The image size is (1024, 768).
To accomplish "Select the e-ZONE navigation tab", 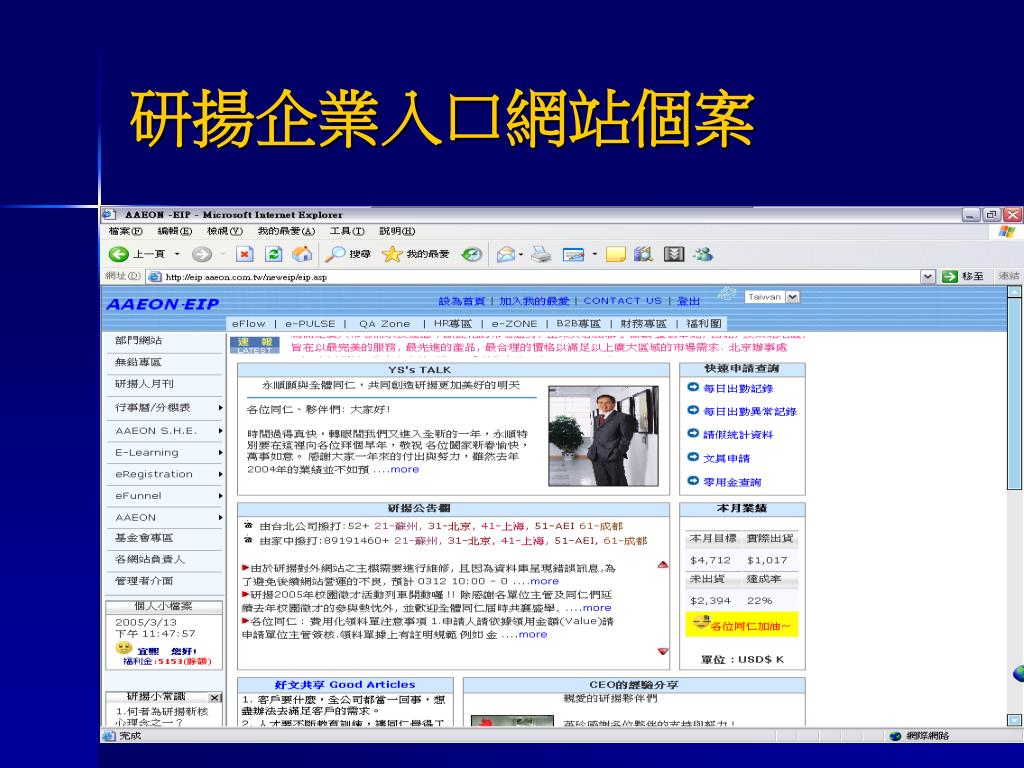I will (x=515, y=323).
